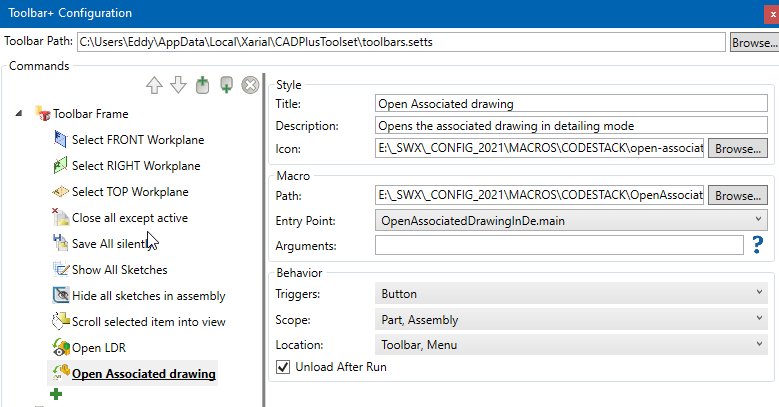Toggle the Unload After Run checkbox
This screenshot has height=407, width=779.
click(283, 367)
